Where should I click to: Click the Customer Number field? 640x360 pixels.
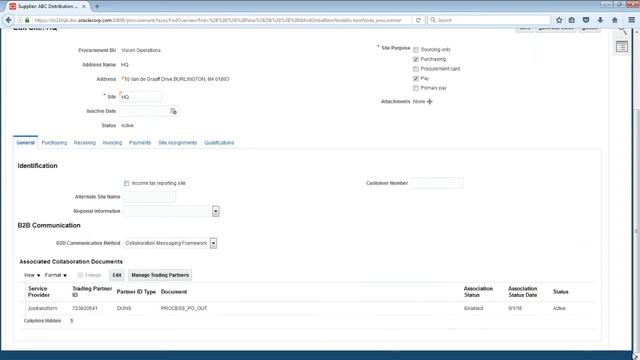pos(437,183)
